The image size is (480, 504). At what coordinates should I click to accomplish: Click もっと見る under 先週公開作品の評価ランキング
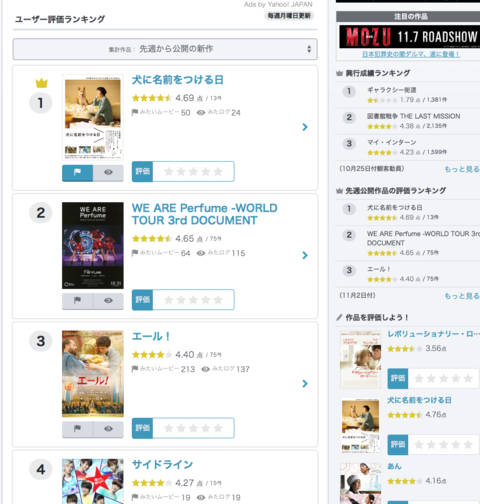click(462, 296)
